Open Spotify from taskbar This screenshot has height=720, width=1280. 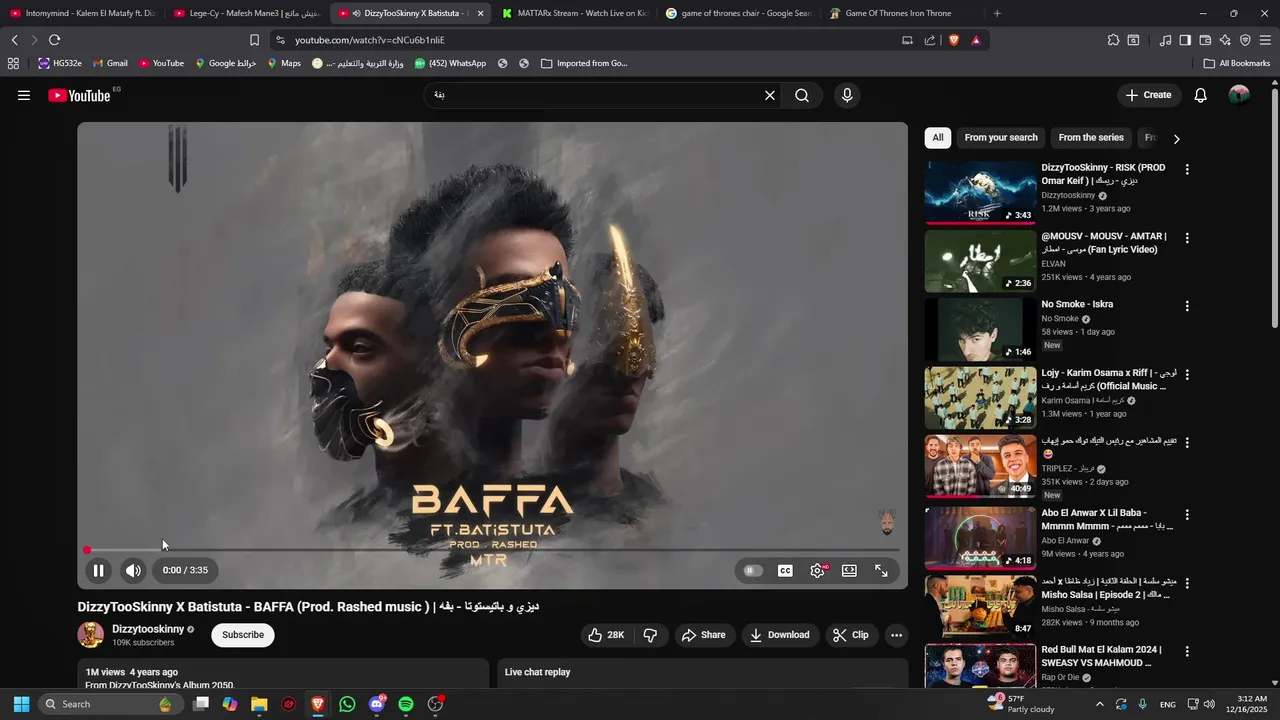405,704
